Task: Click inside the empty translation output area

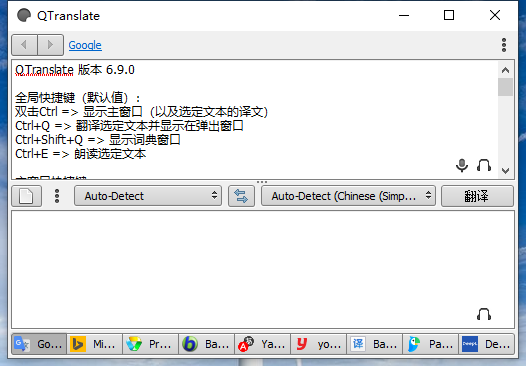Action: (263, 269)
